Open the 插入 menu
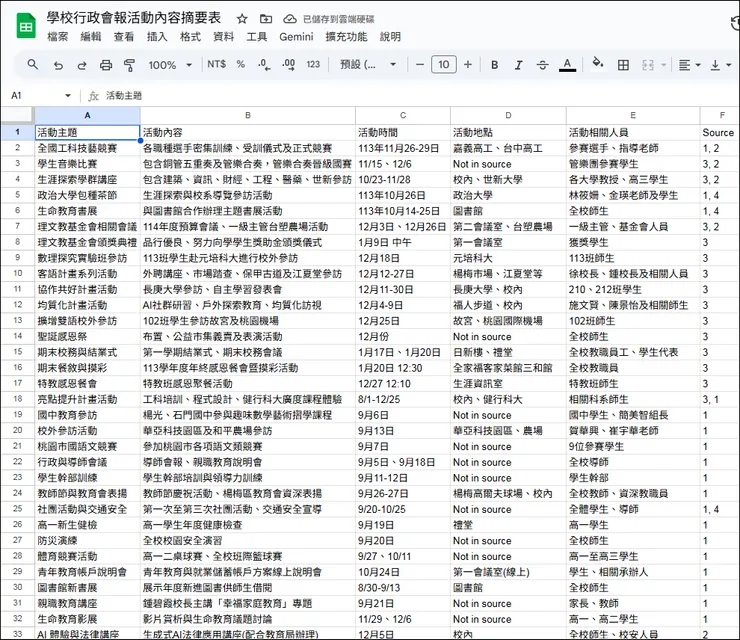Screen dimensions: 740x640 tap(157, 37)
